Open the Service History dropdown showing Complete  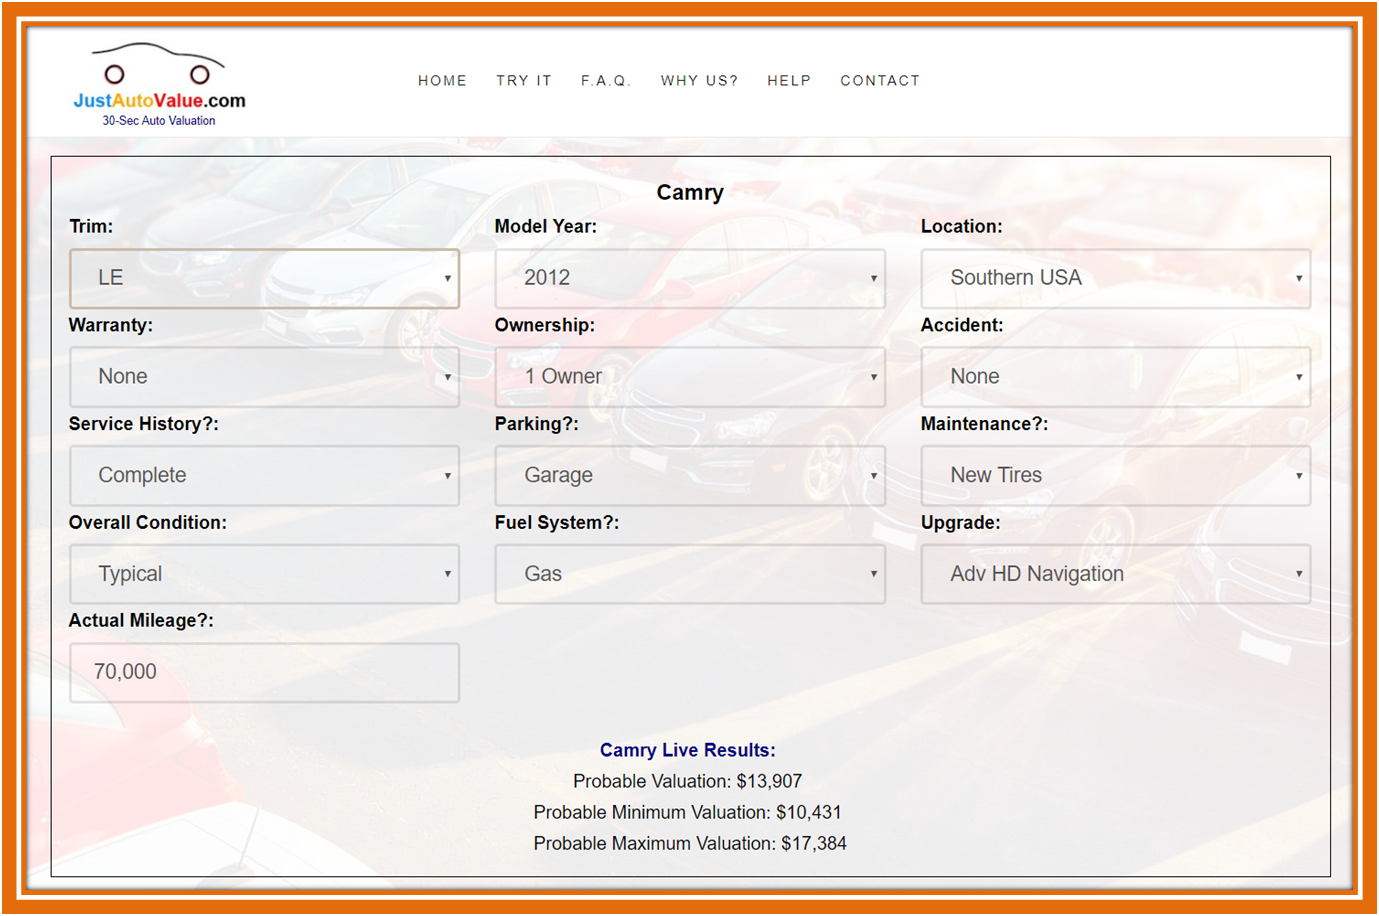(x=264, y=475)
